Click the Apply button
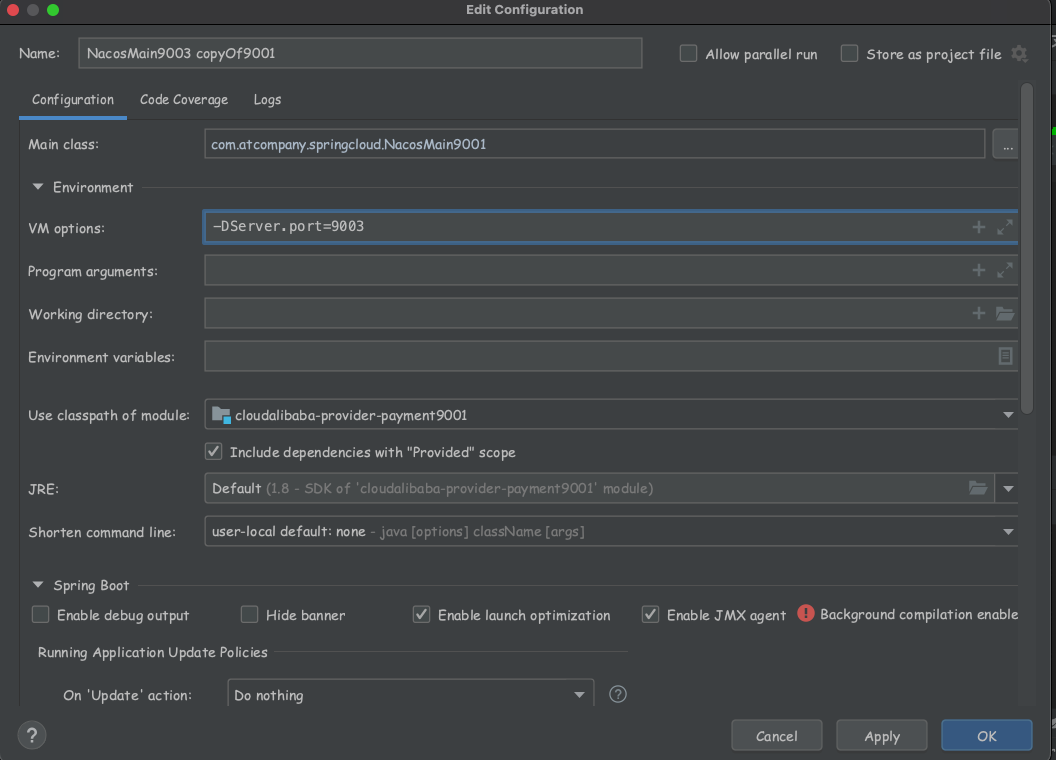Viewport: 1056px width, 760px height. point(882,736)
